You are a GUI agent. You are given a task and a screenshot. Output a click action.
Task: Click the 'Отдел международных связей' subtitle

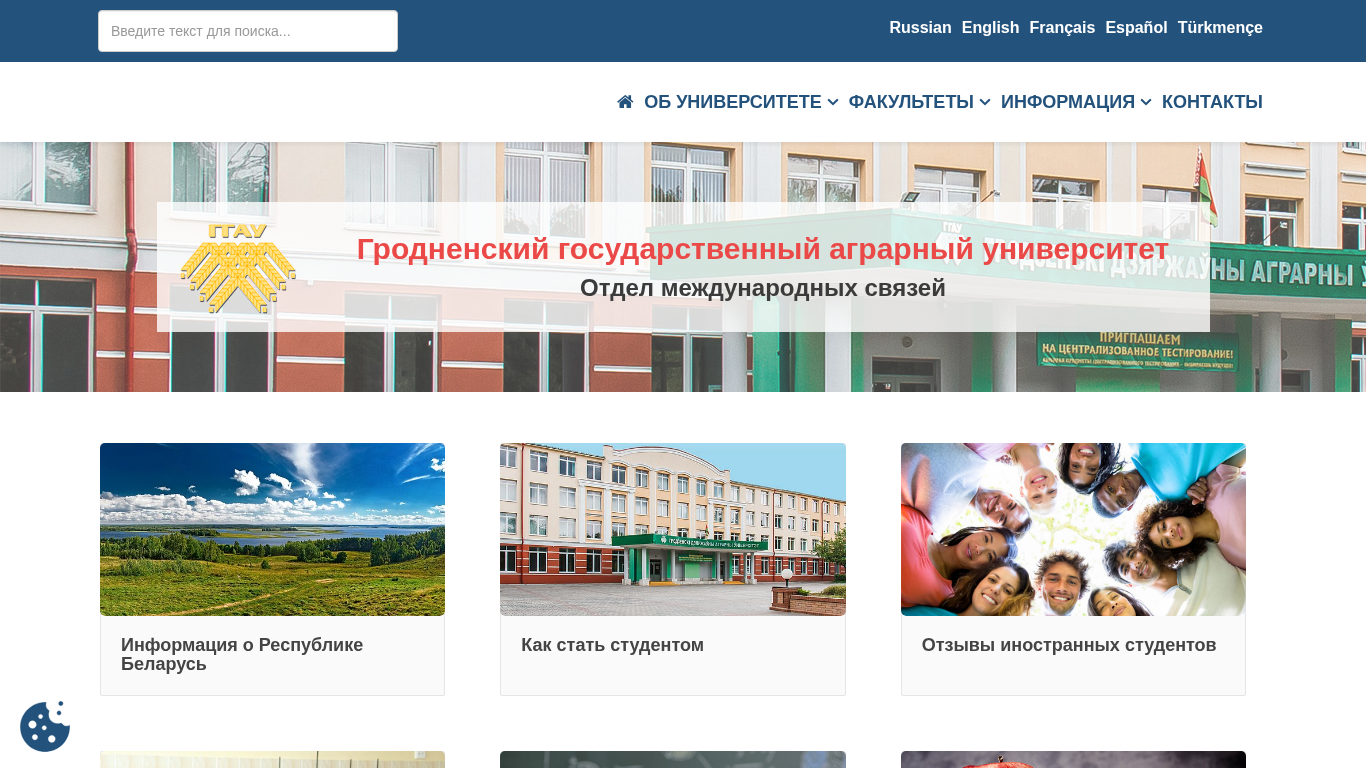pyautogui.click(x=763, y=288)
